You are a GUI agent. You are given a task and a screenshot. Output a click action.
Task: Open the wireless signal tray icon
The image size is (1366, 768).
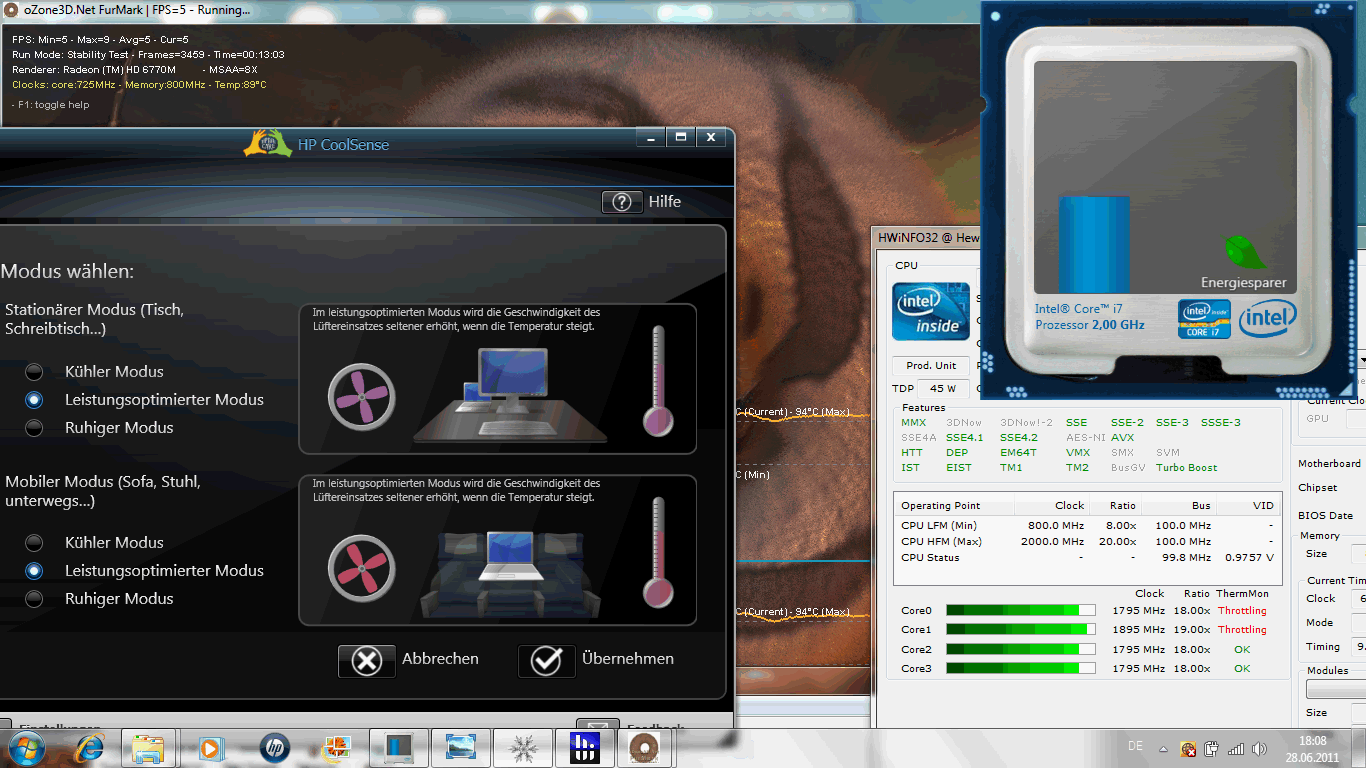pos(1236,749)
